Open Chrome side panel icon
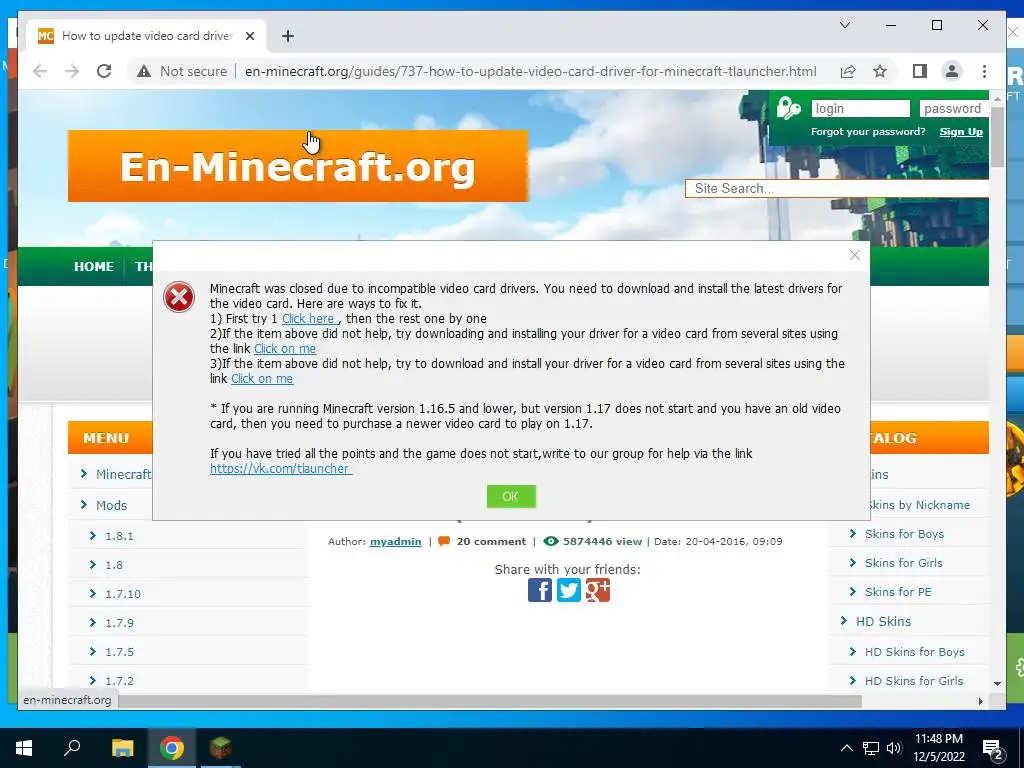The width and height of the screenshot is (1024, 768). [920, 71]
